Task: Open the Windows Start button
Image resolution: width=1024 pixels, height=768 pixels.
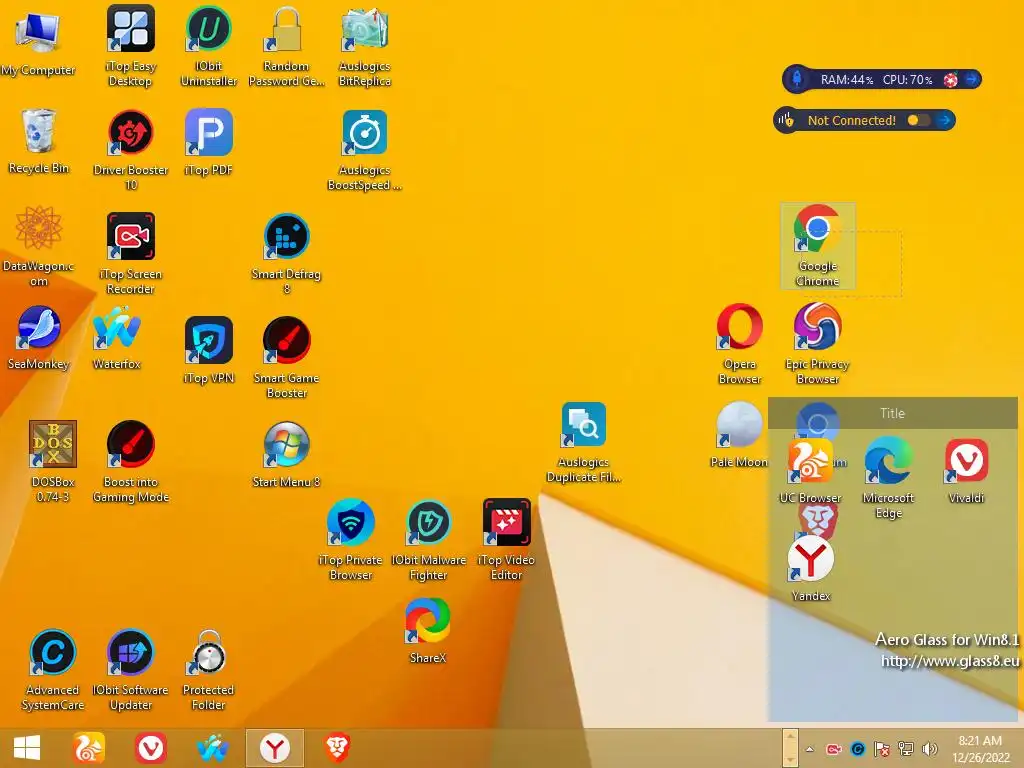Action: (27, 748)
